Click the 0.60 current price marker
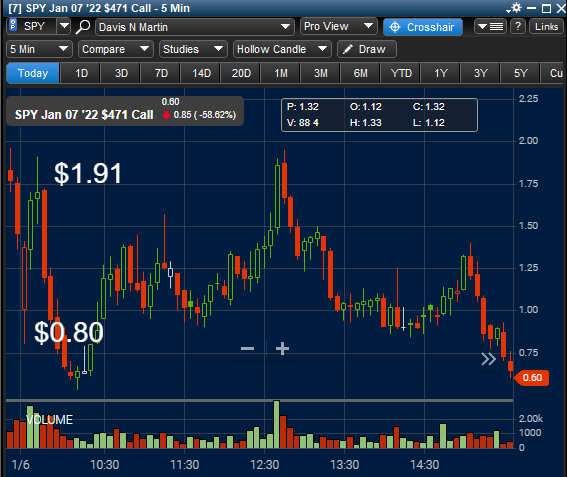The width and height of the screenshot is (567, 477). tap(532, 378)
